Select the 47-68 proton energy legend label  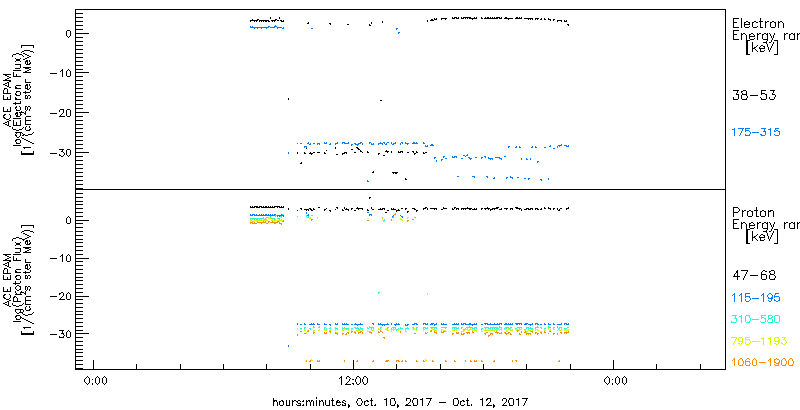click(754, 276)
